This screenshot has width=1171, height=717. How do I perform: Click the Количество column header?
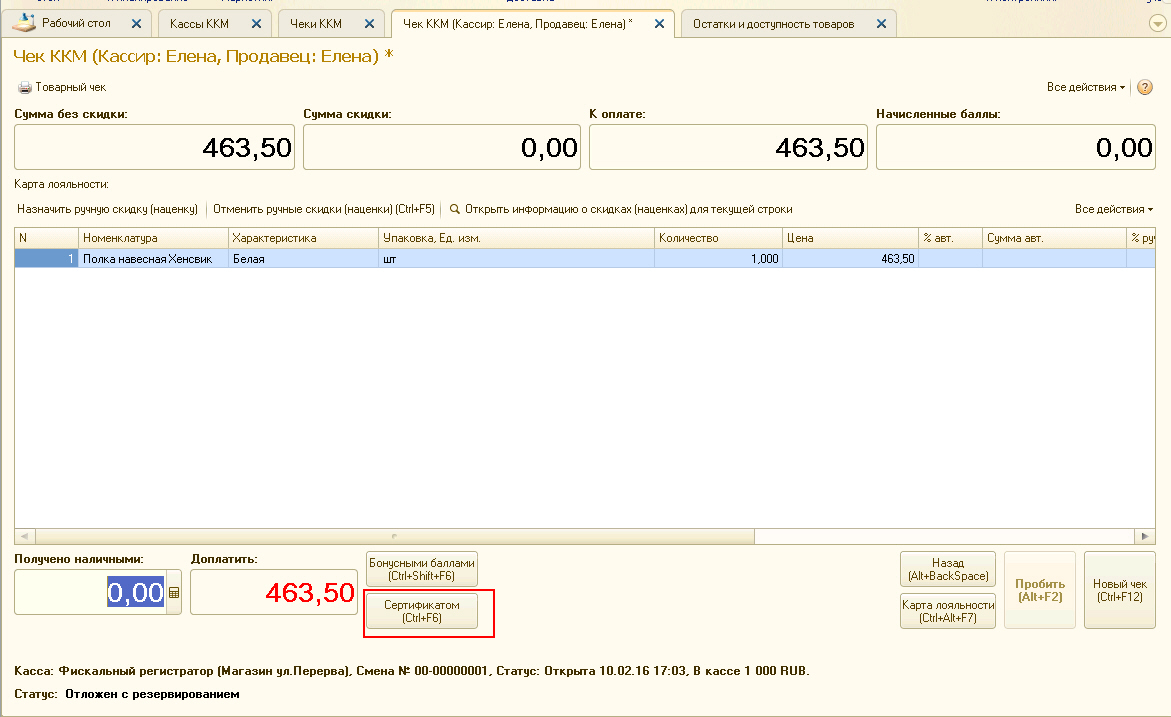pyautogui.click(x=718, y=238)
